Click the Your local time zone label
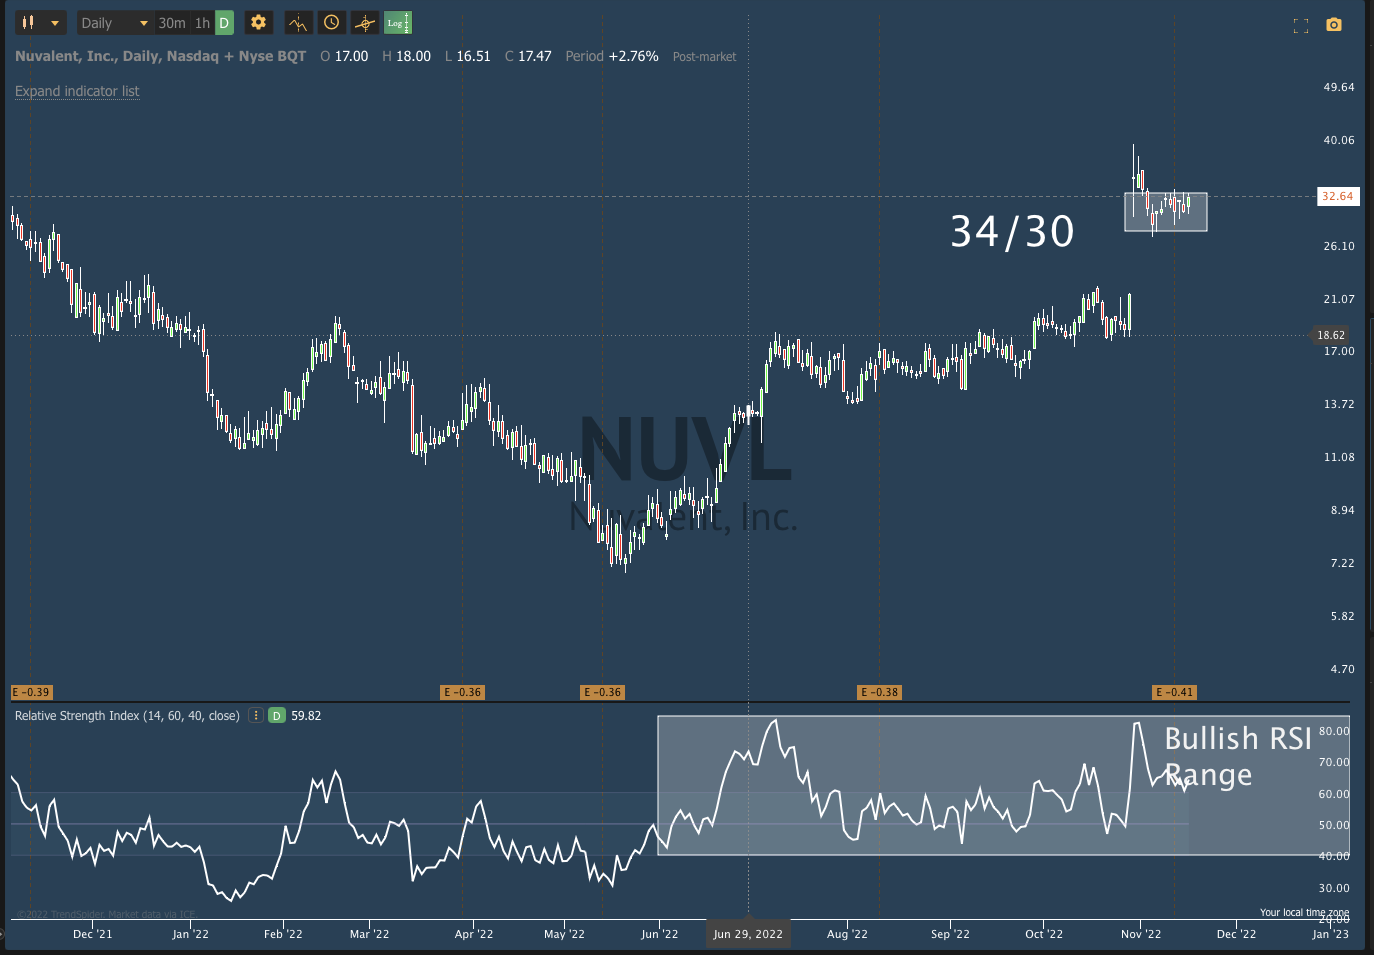The image size is (1374, 955). pos(1304,912)
